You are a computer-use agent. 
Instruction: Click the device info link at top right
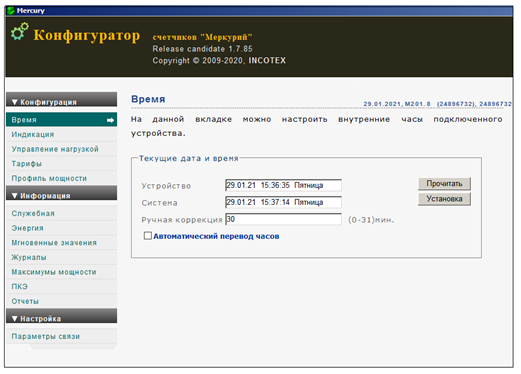pos(437,104)
